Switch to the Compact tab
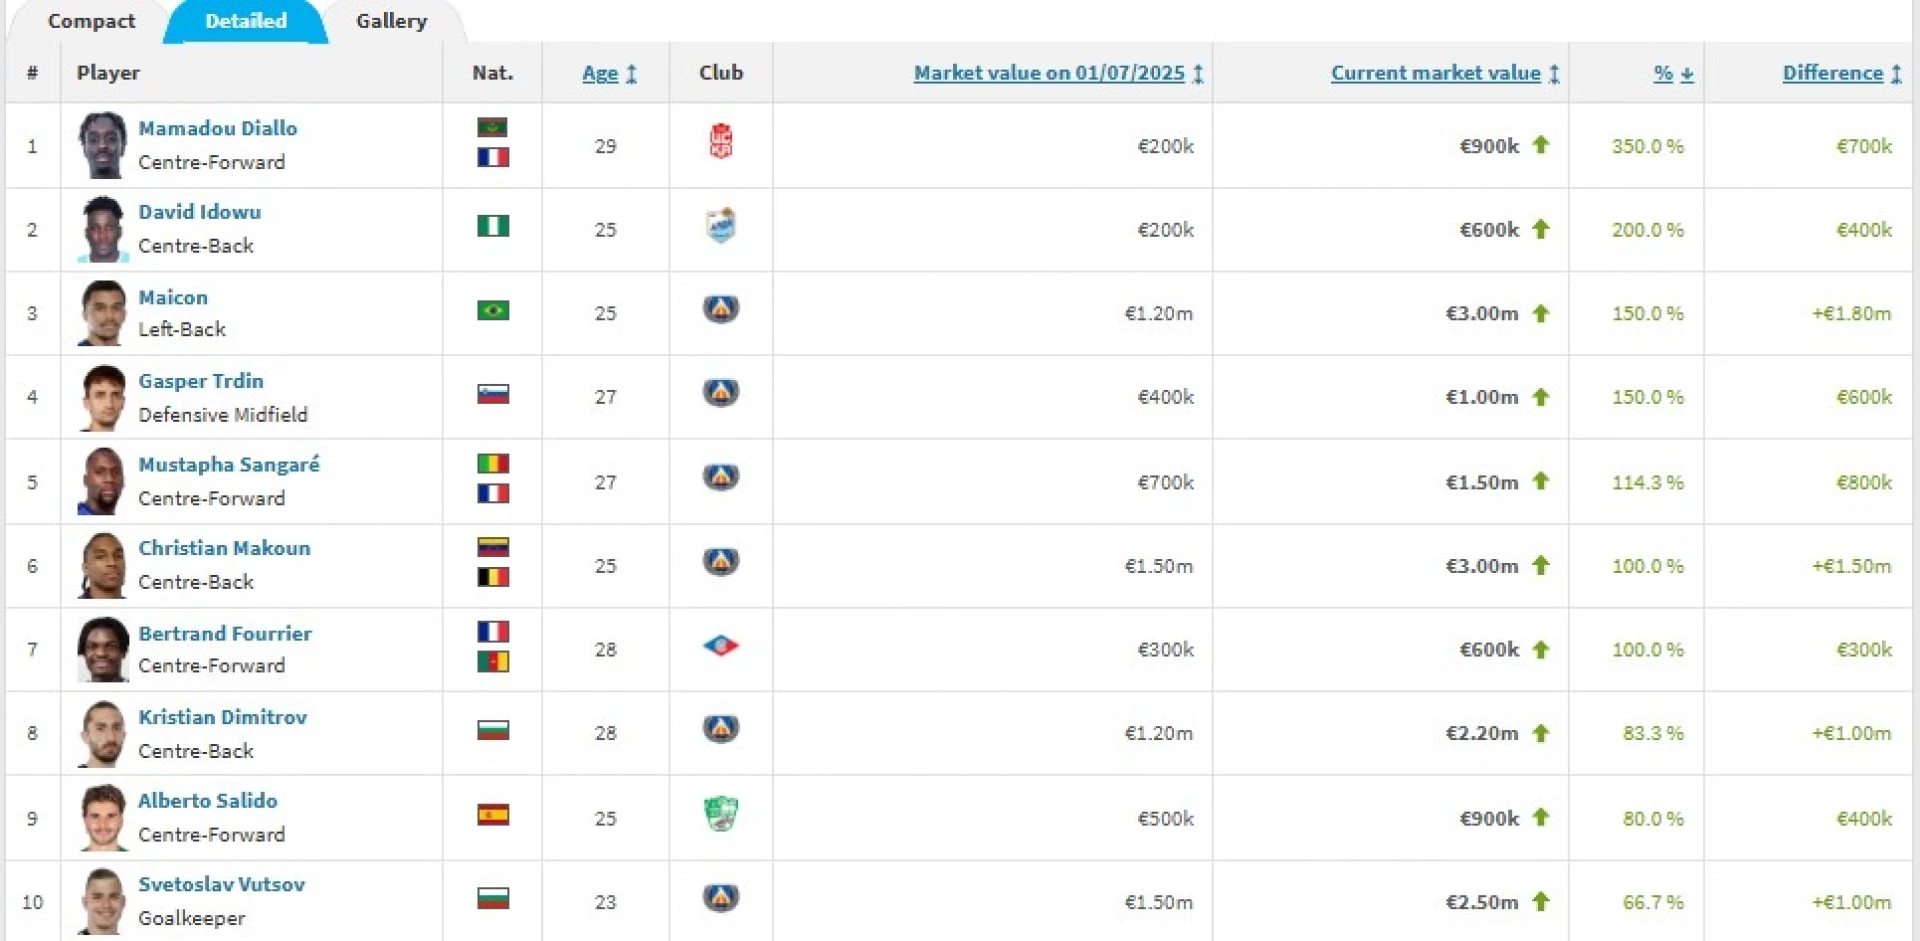Image resolution: width=1920 pixels, height=941 pixels. point(91,21)
